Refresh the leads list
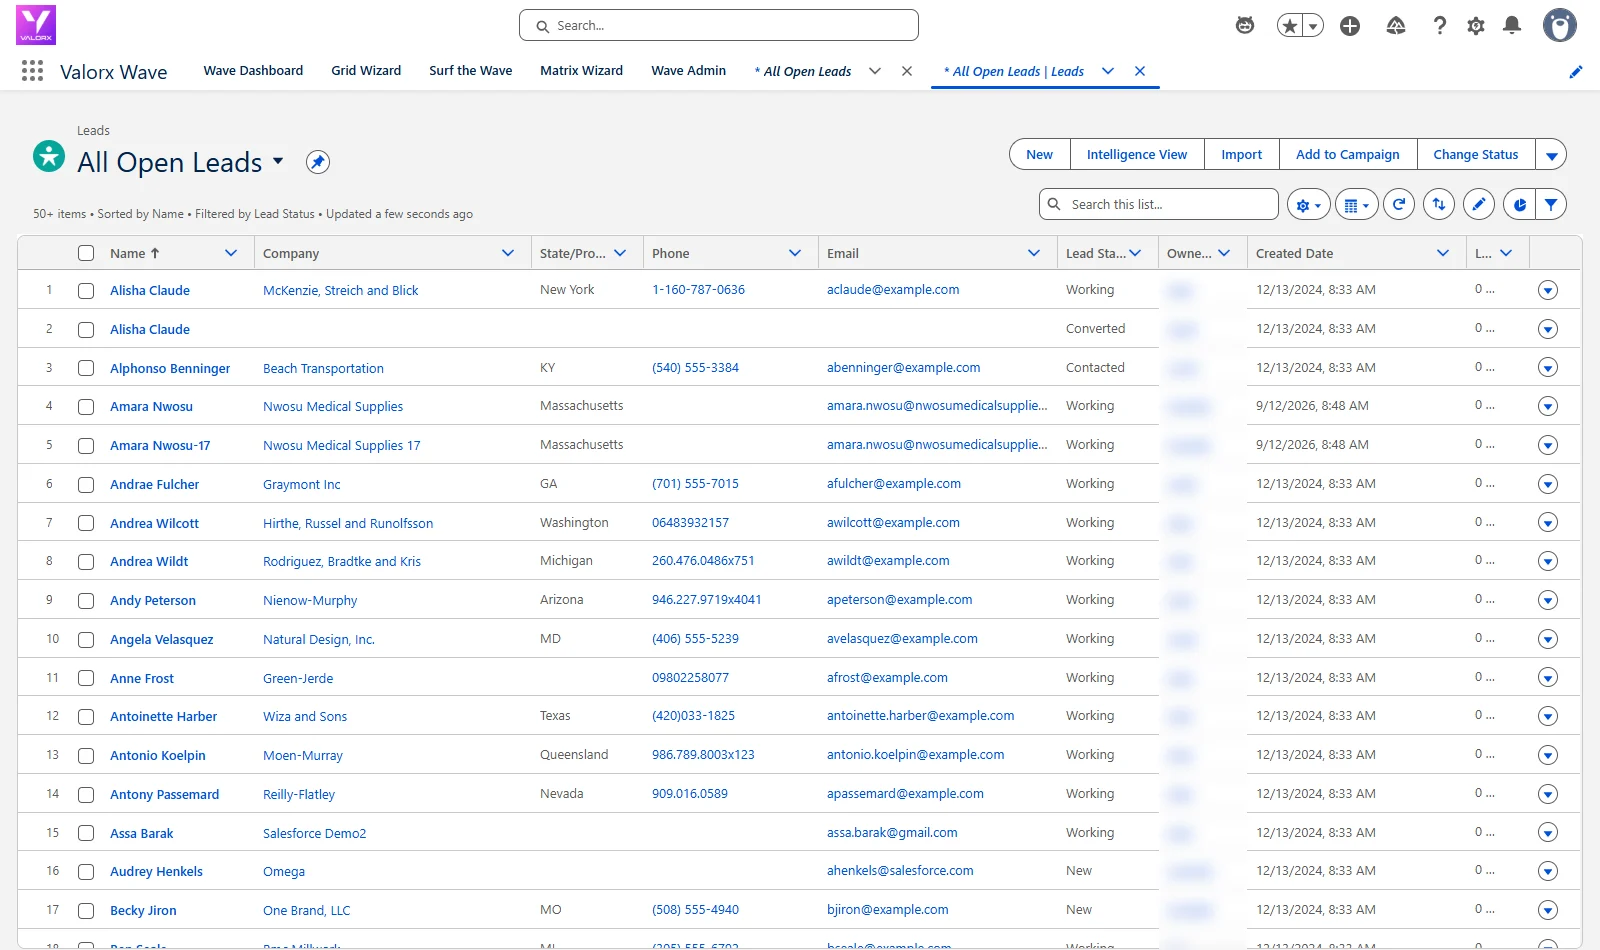The width and height of the screenshot is (1600, 950). click(x=1399, y=204)
